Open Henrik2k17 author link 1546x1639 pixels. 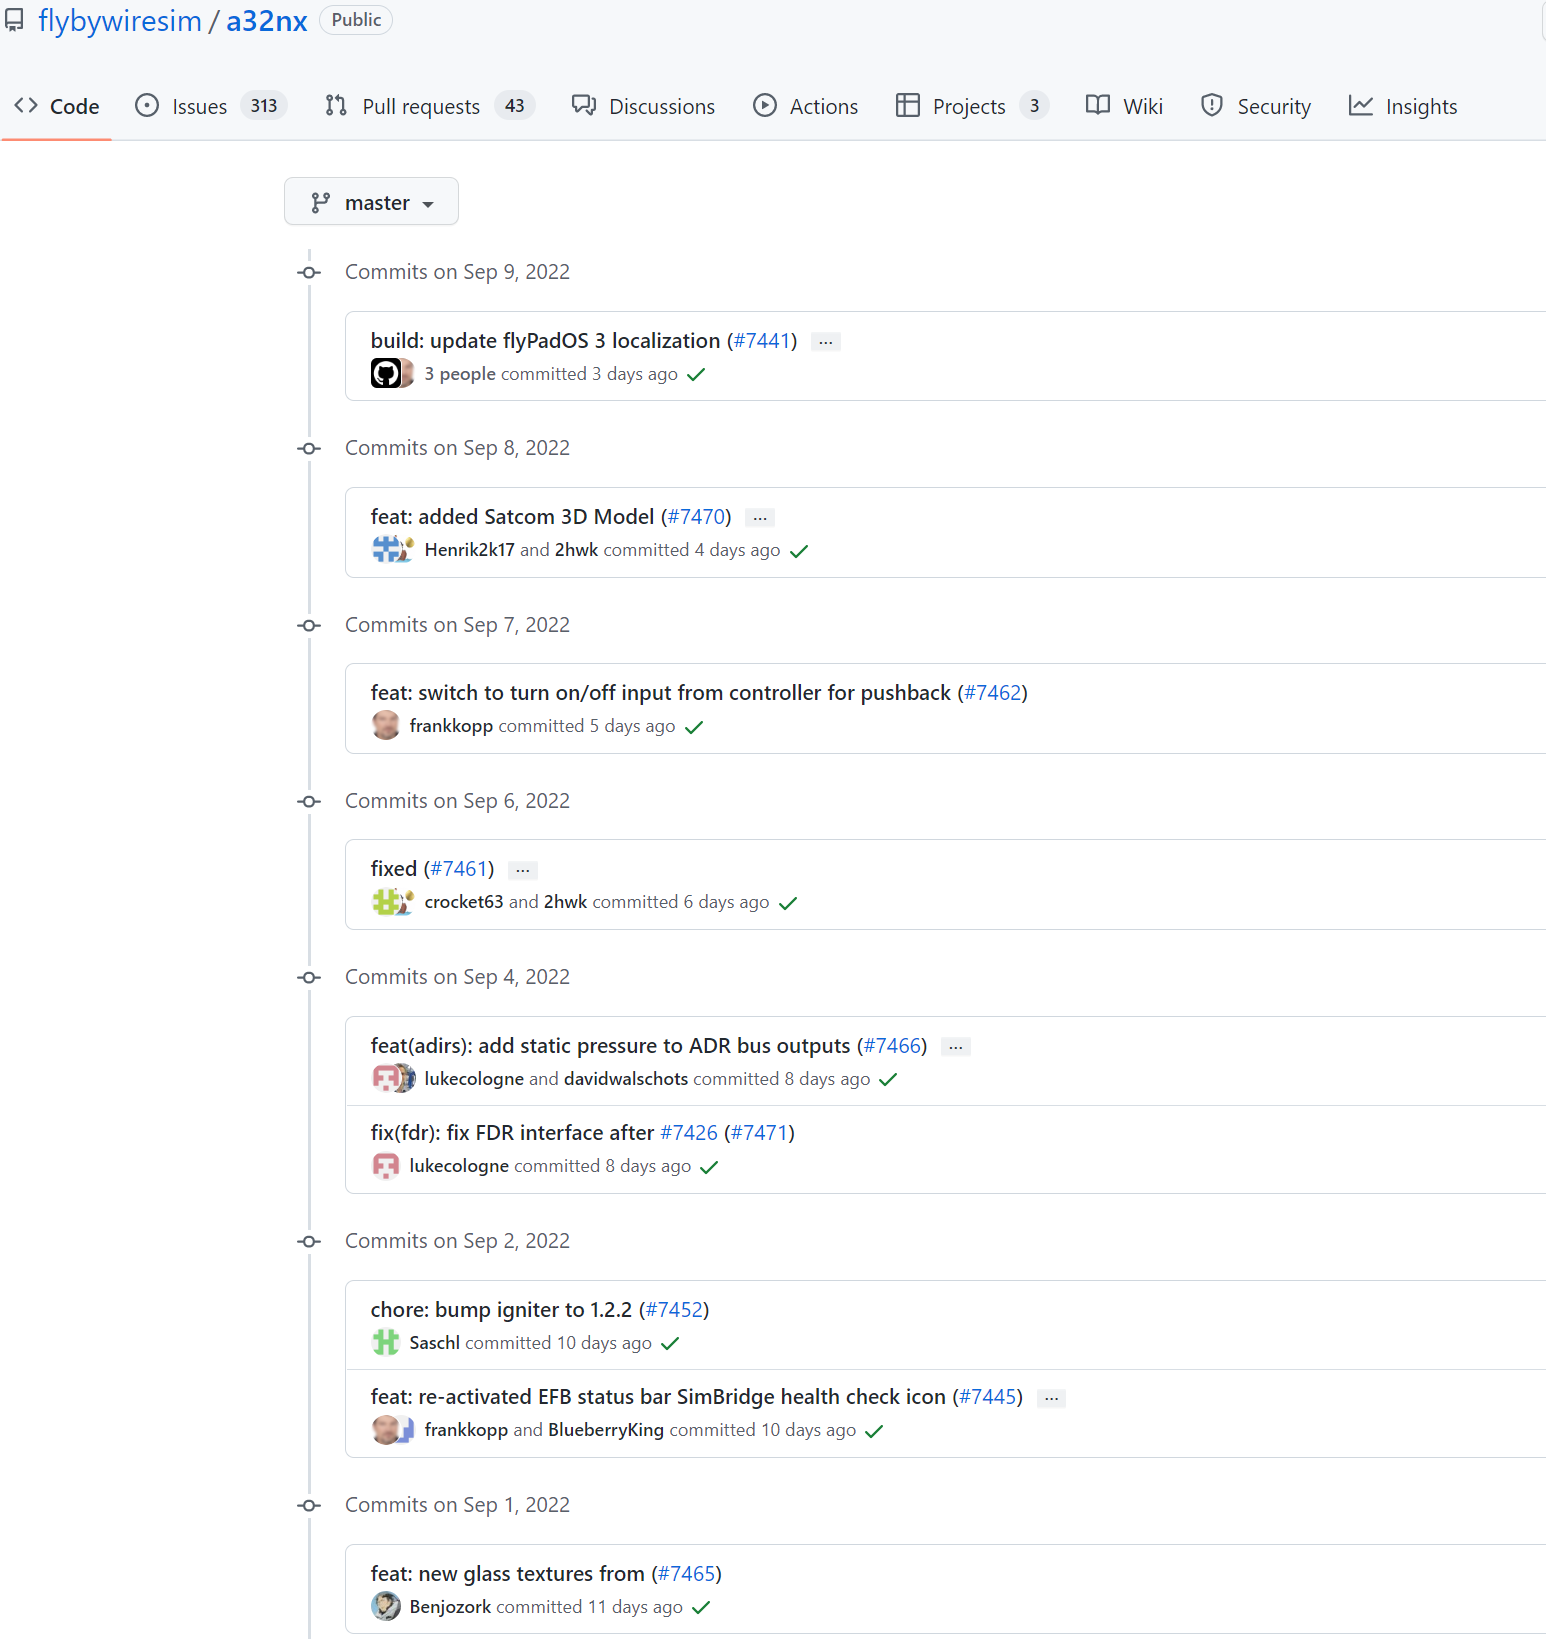tap(469, 550)
